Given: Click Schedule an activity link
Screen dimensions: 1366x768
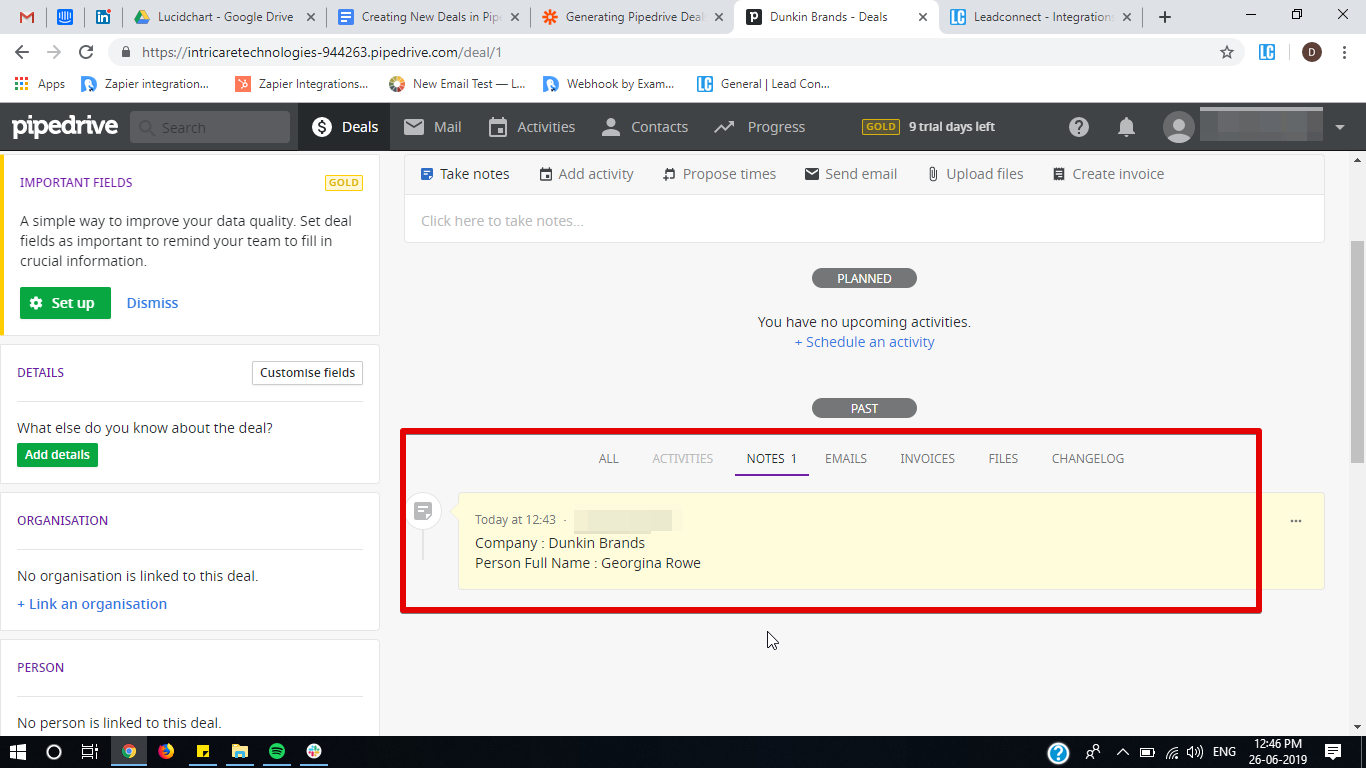Looking at the screenshot, I should (x=864, y=342).
